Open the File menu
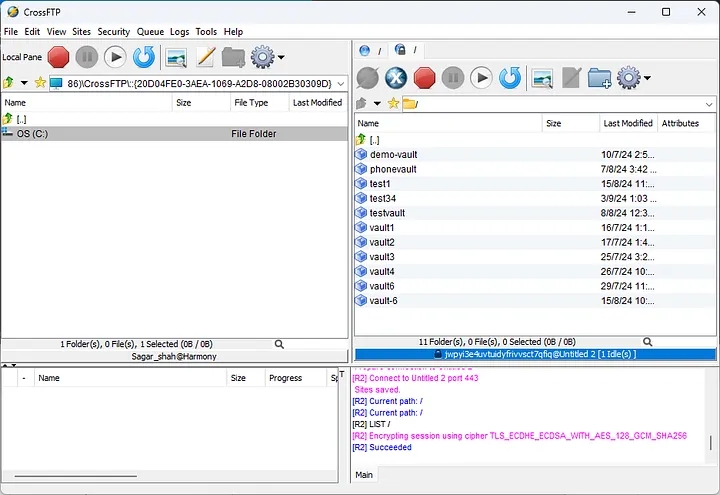The height and width of the screenshot is (495, 720). (11, 32)
